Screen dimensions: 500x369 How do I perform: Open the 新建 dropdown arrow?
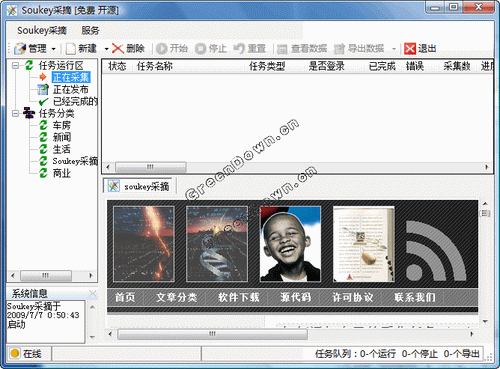(106, 49)
